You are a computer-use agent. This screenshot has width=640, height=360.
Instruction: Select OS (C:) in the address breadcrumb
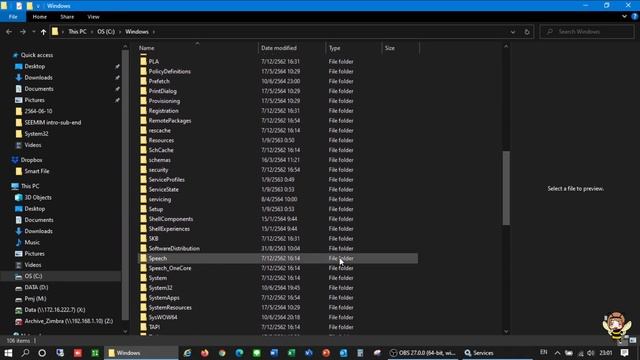tap(106, 32)
